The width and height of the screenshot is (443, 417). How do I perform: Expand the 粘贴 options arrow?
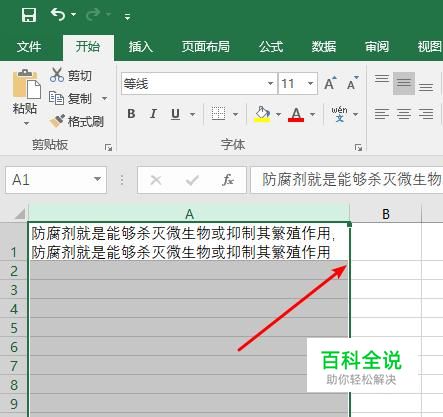[x=26, y=123]
